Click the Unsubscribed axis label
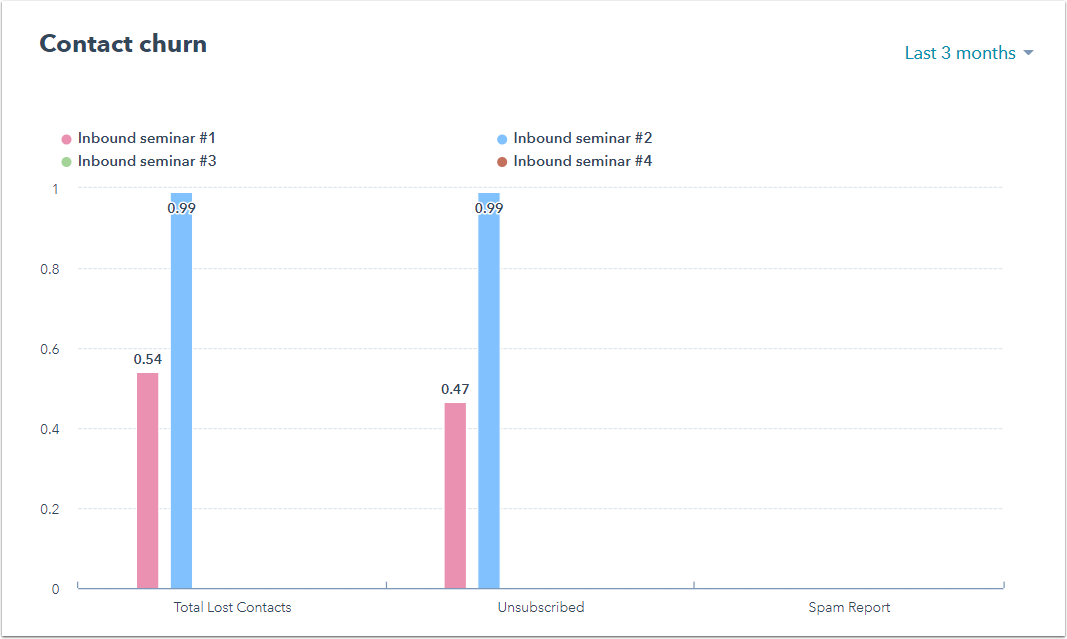 [541, 607]
